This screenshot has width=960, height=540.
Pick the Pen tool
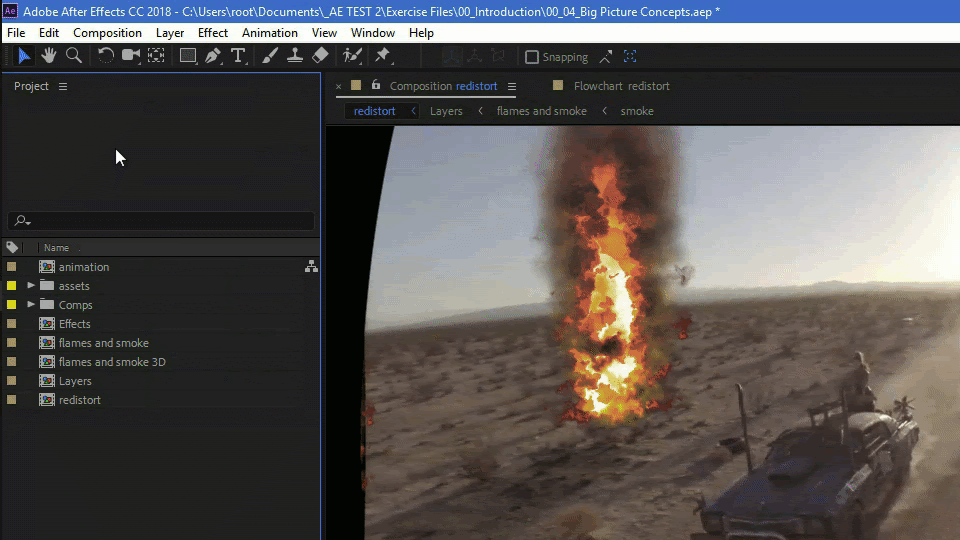point(213,56)
